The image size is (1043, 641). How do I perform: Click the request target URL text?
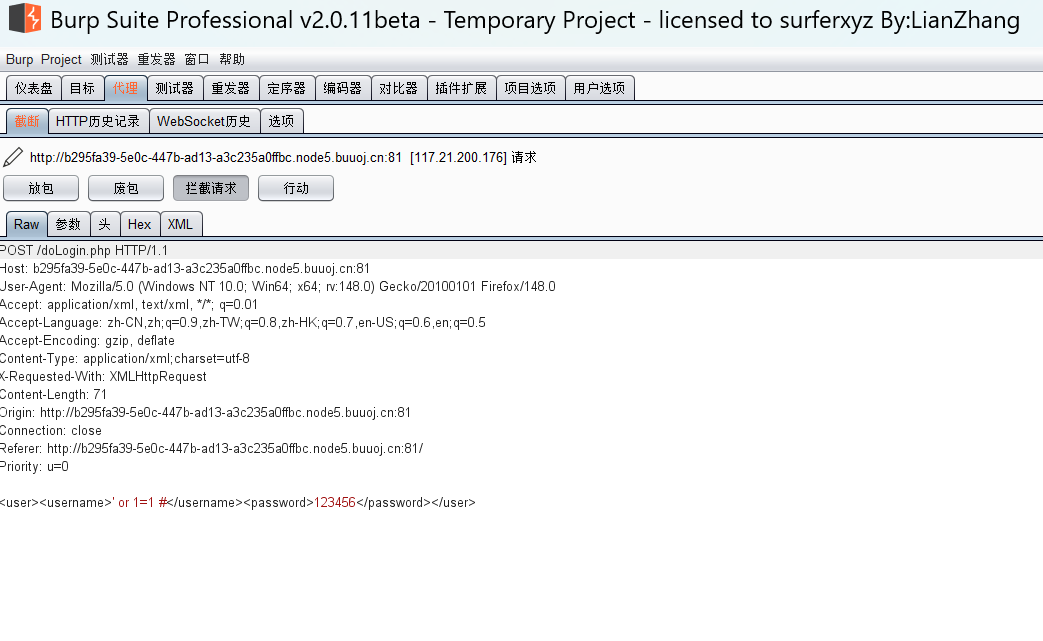216,158
